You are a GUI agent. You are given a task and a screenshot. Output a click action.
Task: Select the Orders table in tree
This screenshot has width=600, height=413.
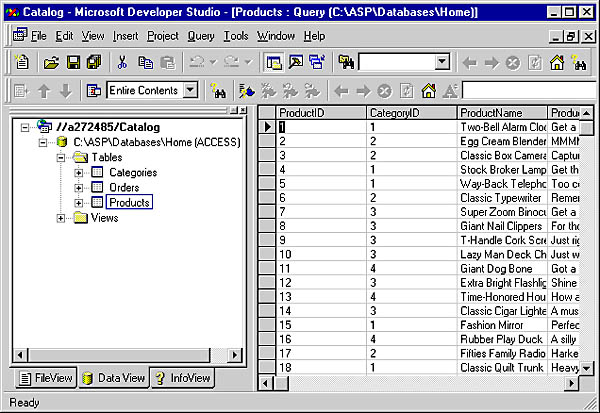click(x=123, y=188)
